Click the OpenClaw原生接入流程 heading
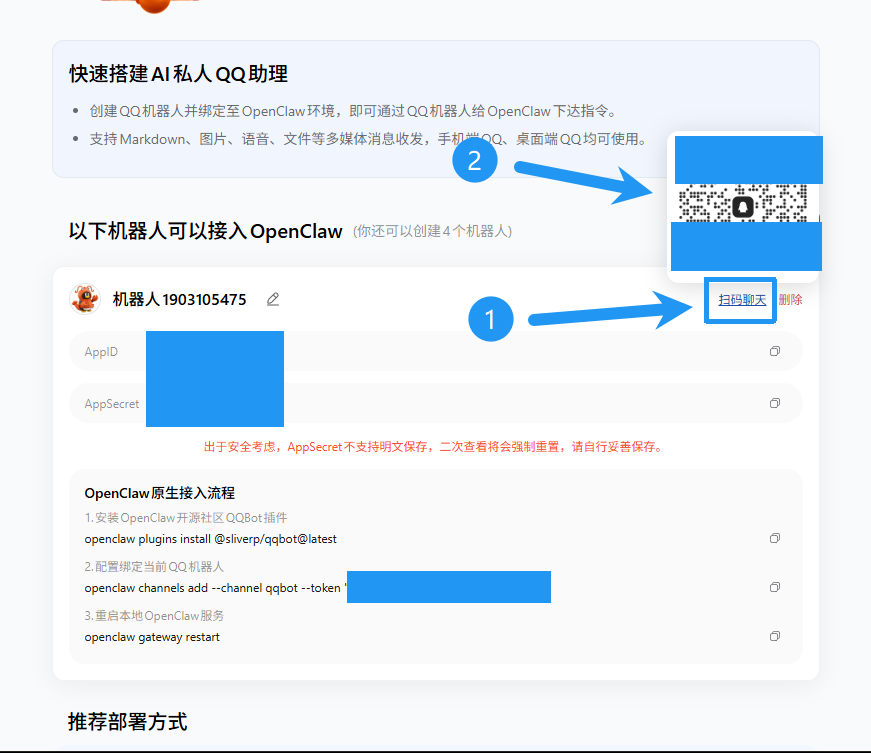 [x=159, y=493]
